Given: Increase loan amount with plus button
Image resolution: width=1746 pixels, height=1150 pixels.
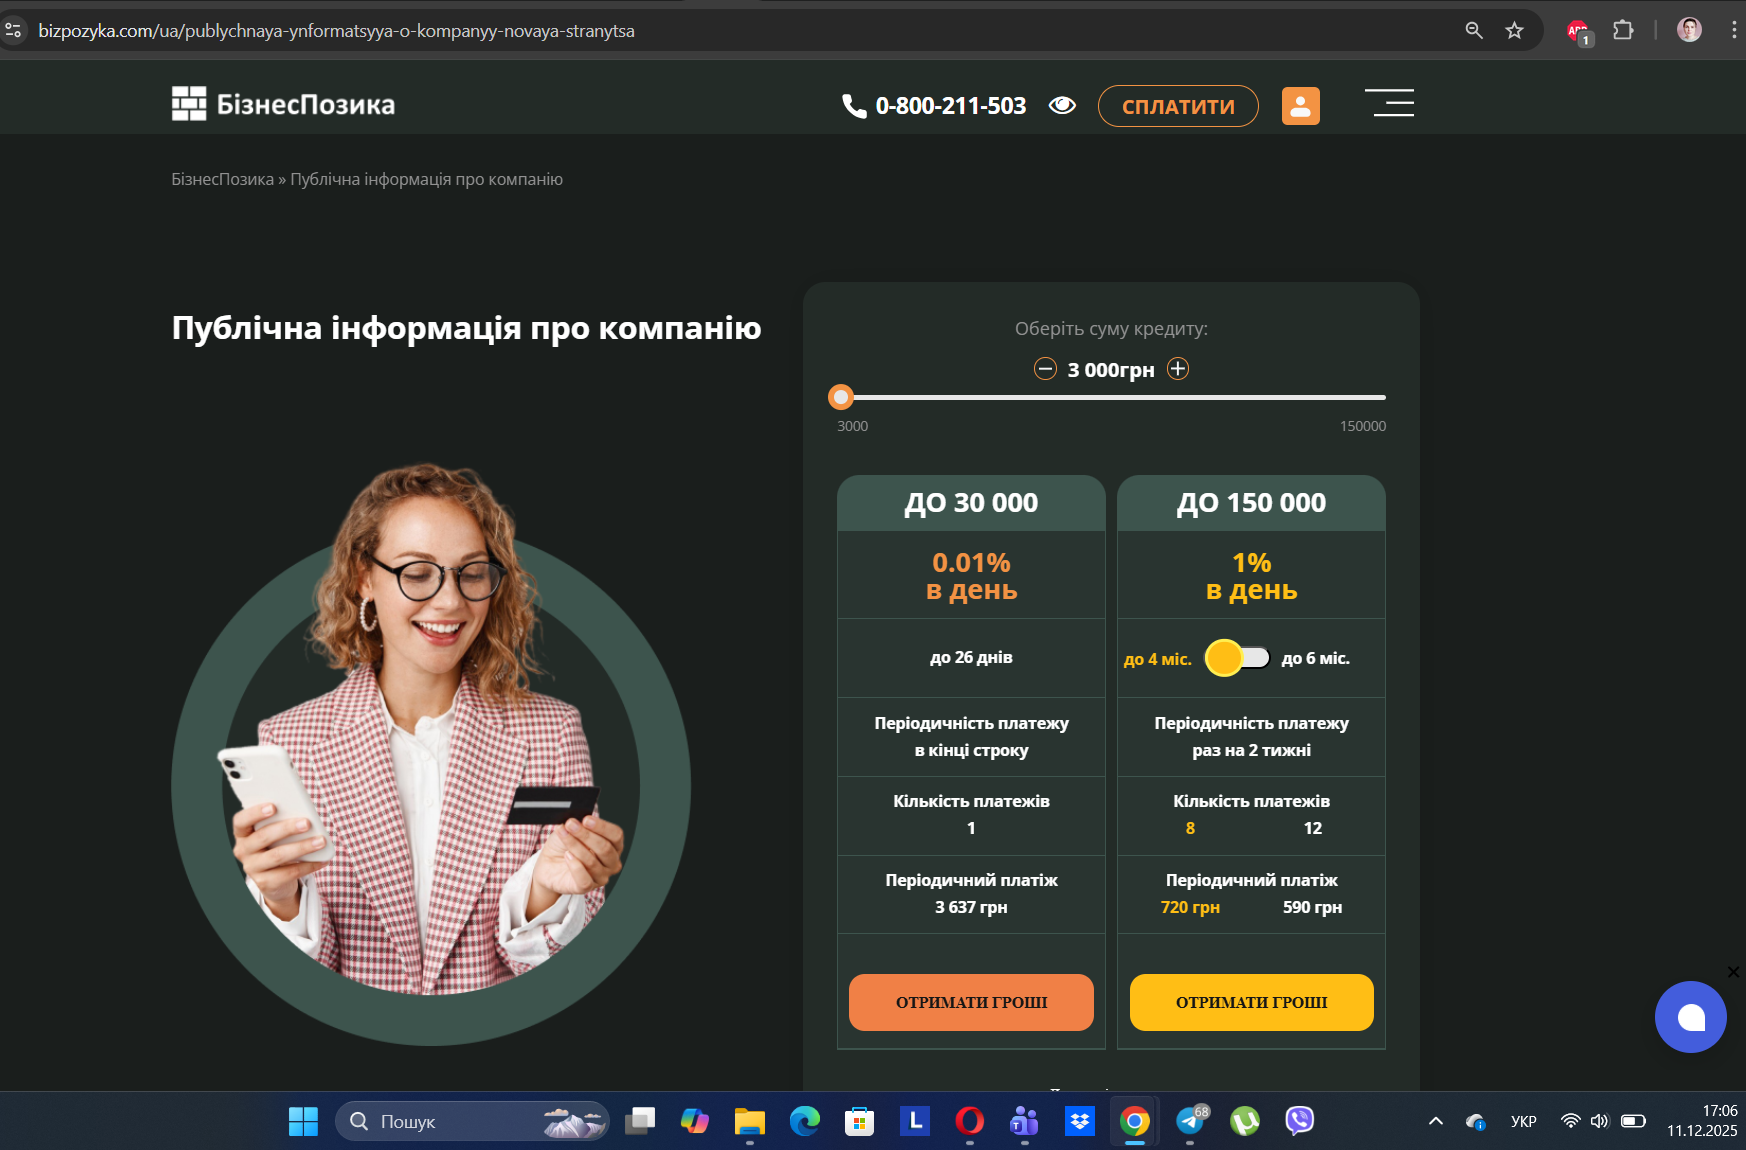Looking at the screenshot, I should click(x=1179, y=369).
